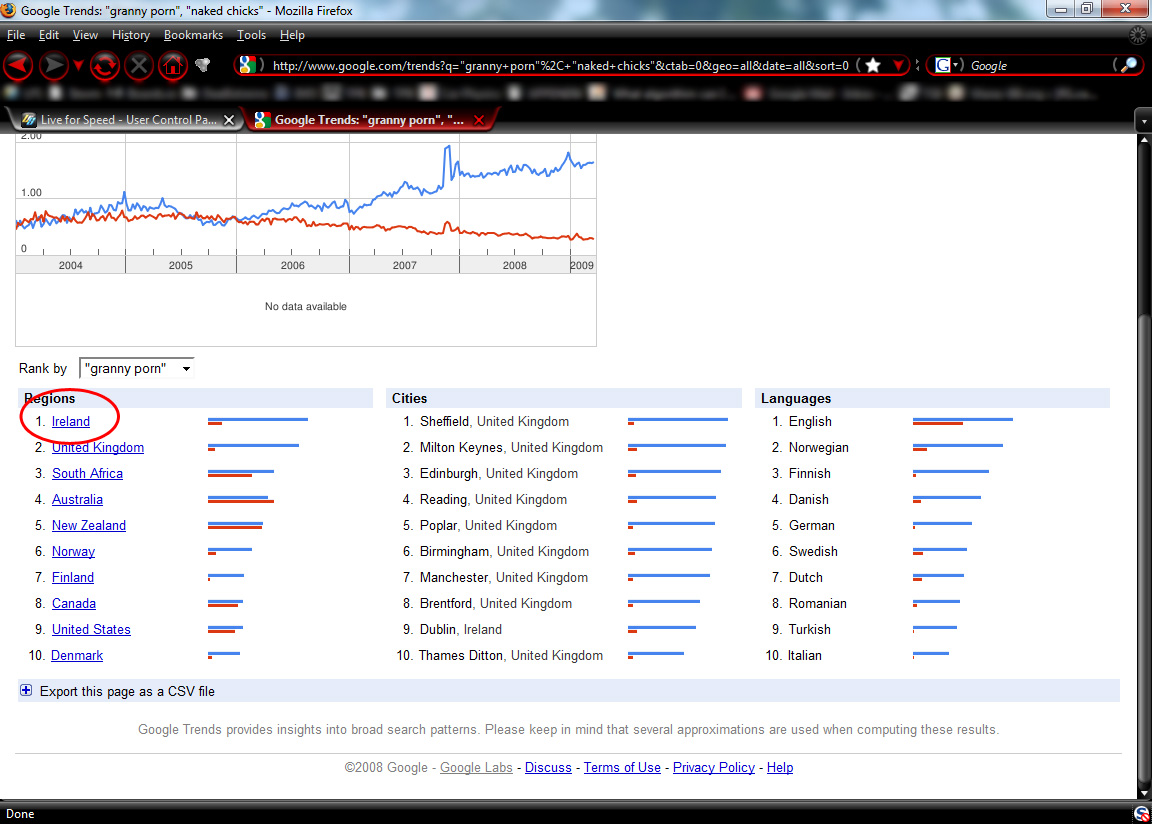Click the Discuss footer link

click(x=548, y=767)
